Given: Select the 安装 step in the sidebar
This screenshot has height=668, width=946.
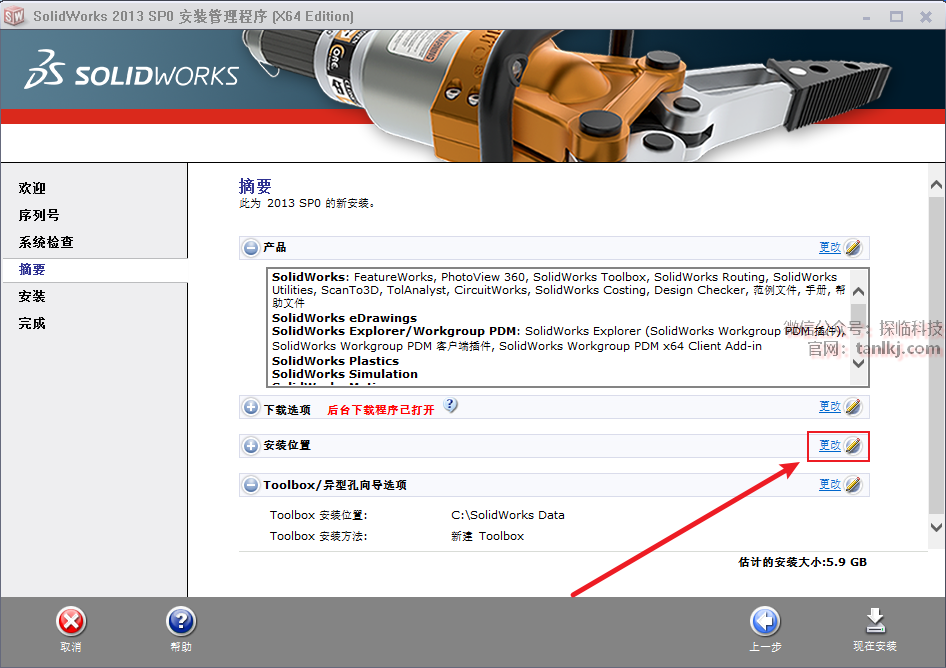Looking at the screenshot, I should pyautogui.click(x=32, y=296).
